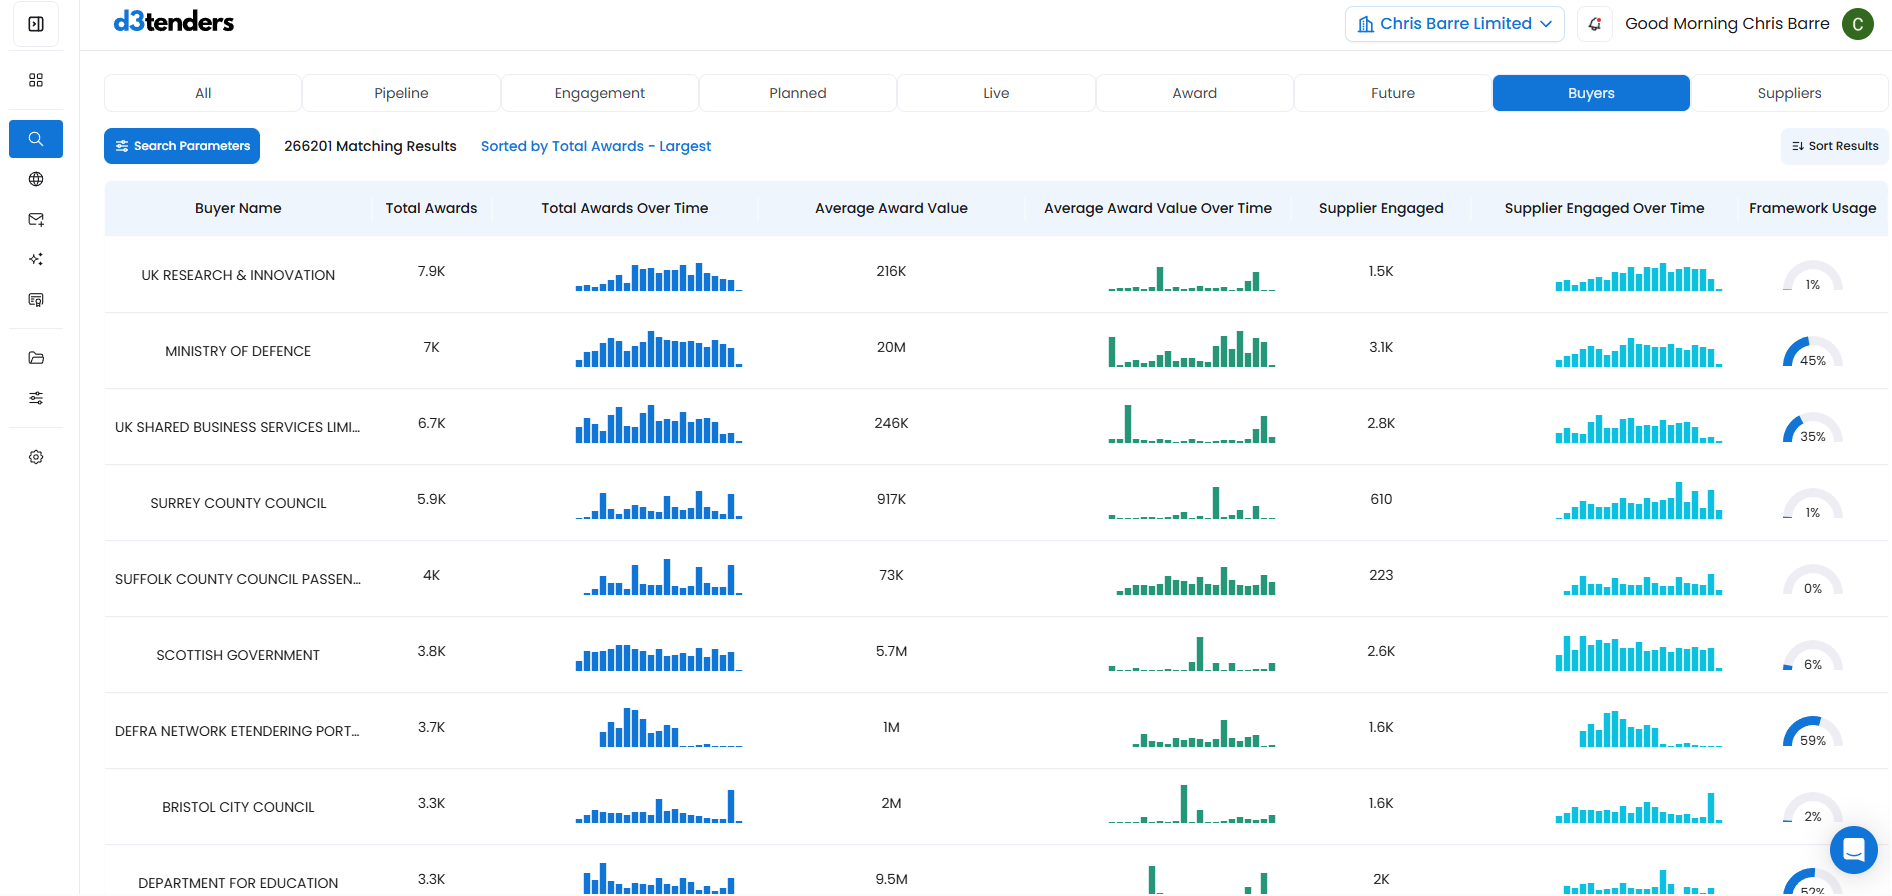Open the Sort Results menu

[1835, 146]
